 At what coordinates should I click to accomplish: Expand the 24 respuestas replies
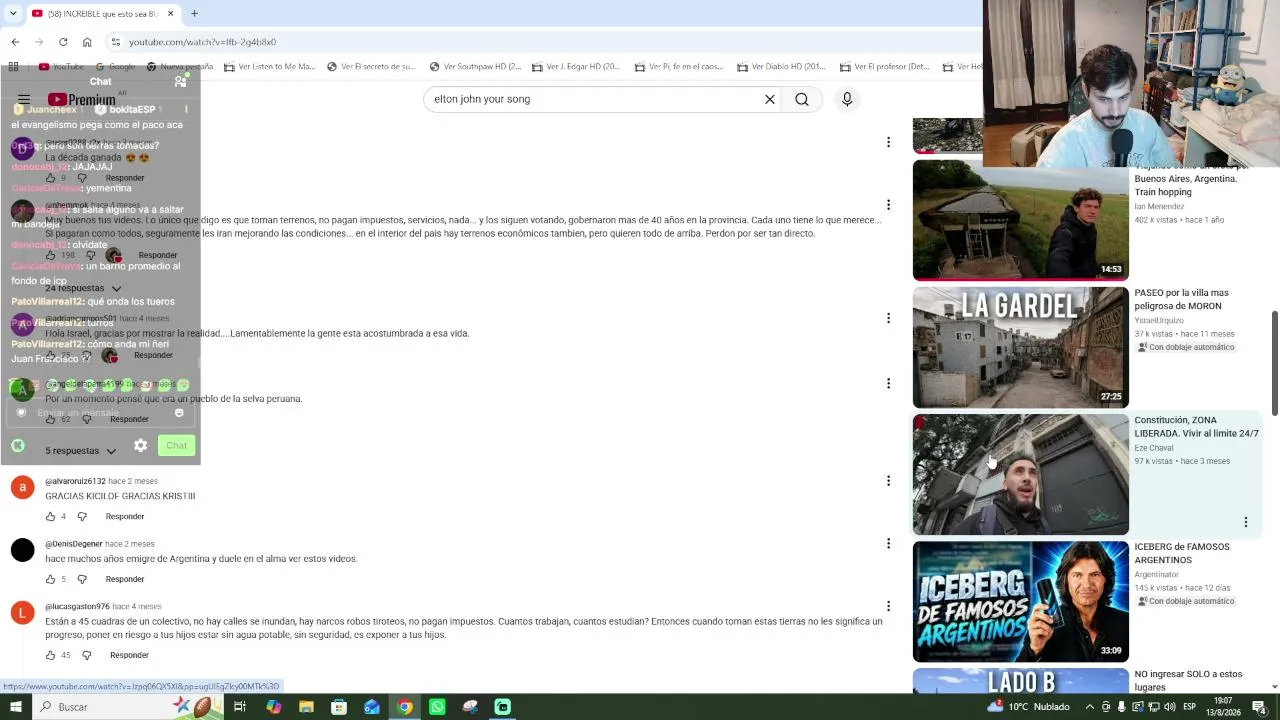point(83,288)
